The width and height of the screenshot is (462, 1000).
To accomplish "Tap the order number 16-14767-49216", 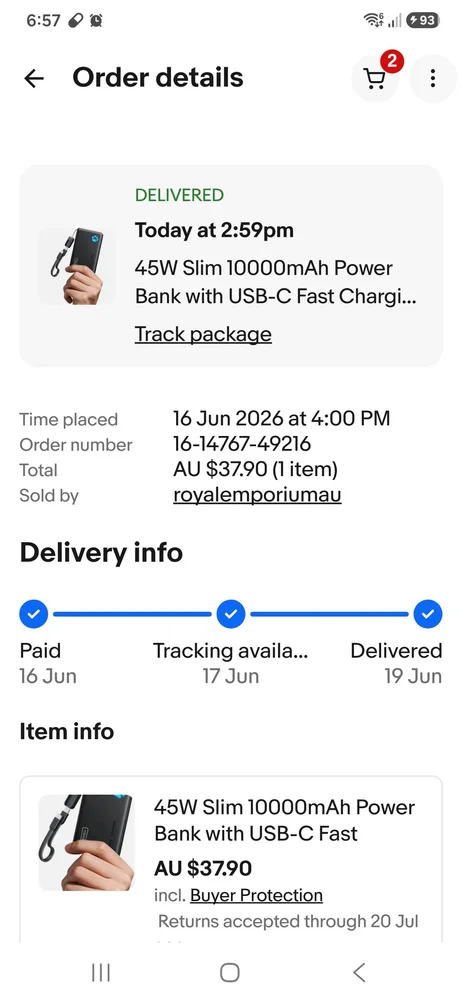I will click(x=242, y=444).
